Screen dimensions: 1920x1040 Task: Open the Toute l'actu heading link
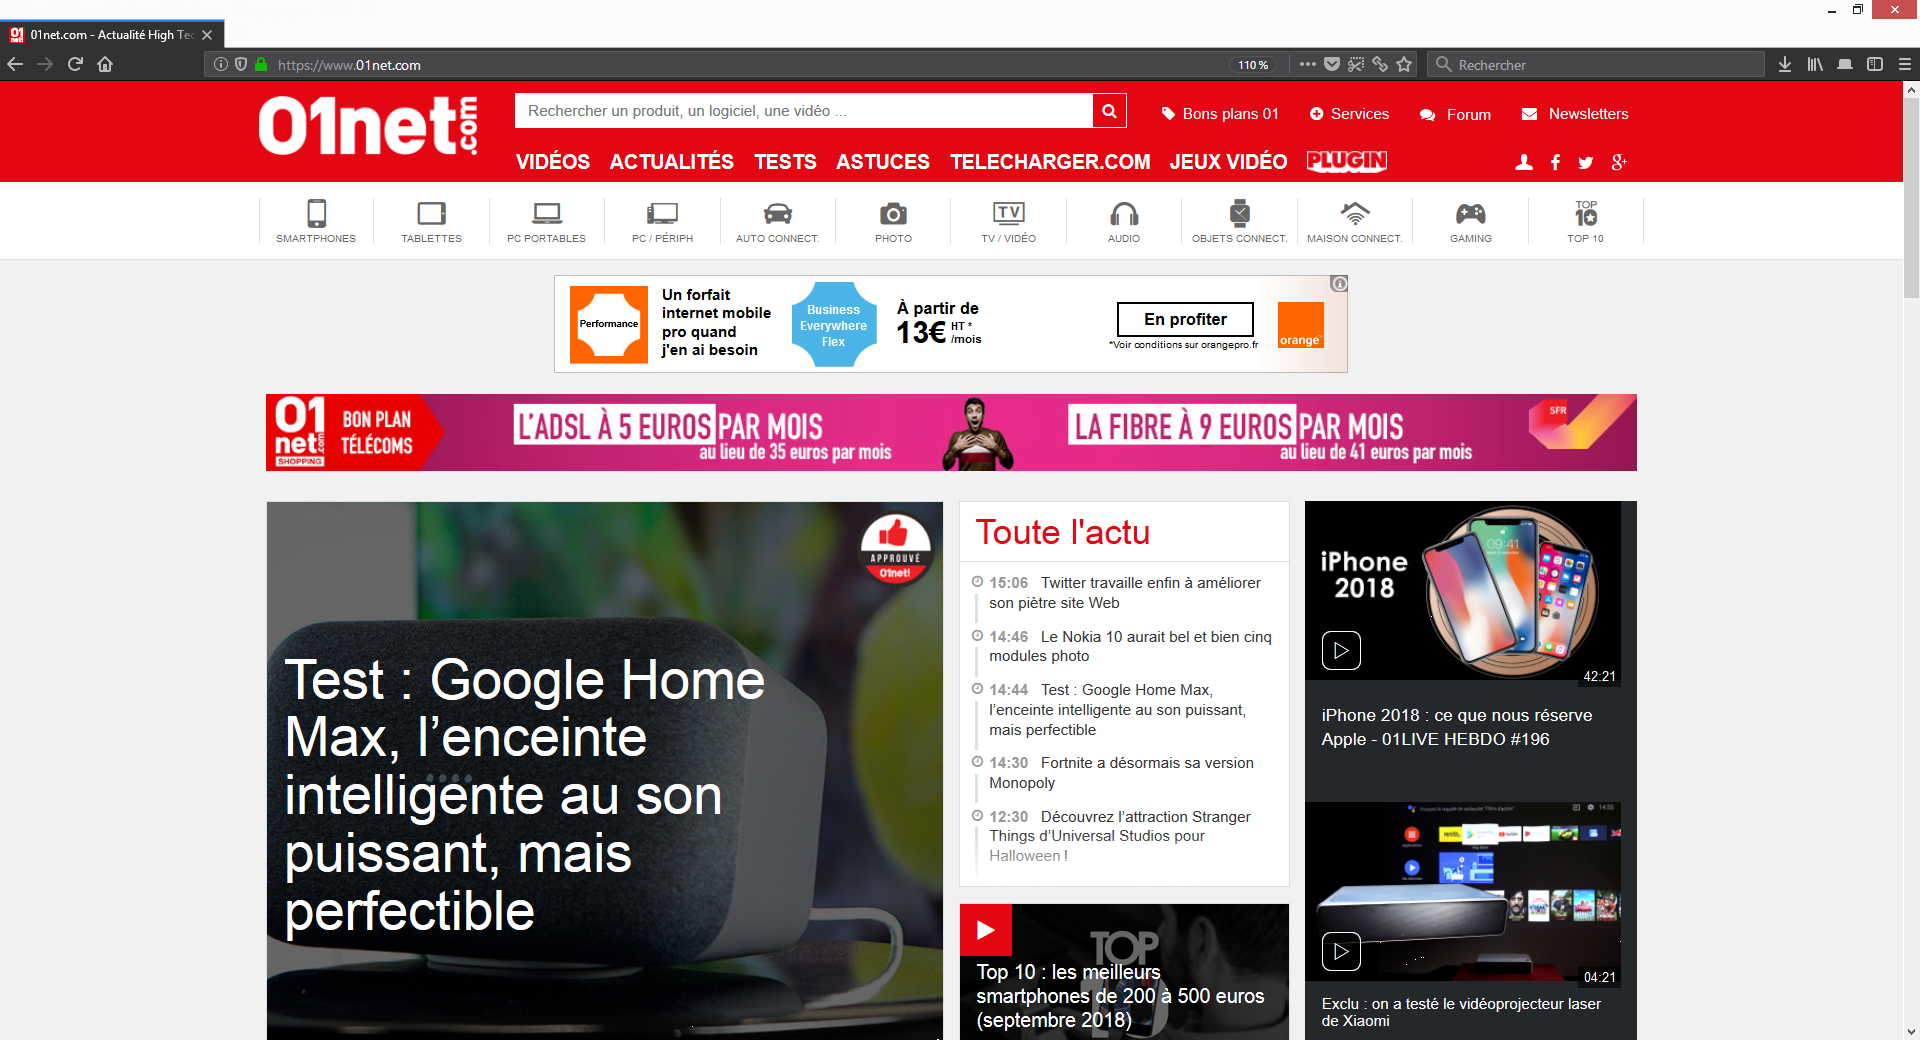1062,532
